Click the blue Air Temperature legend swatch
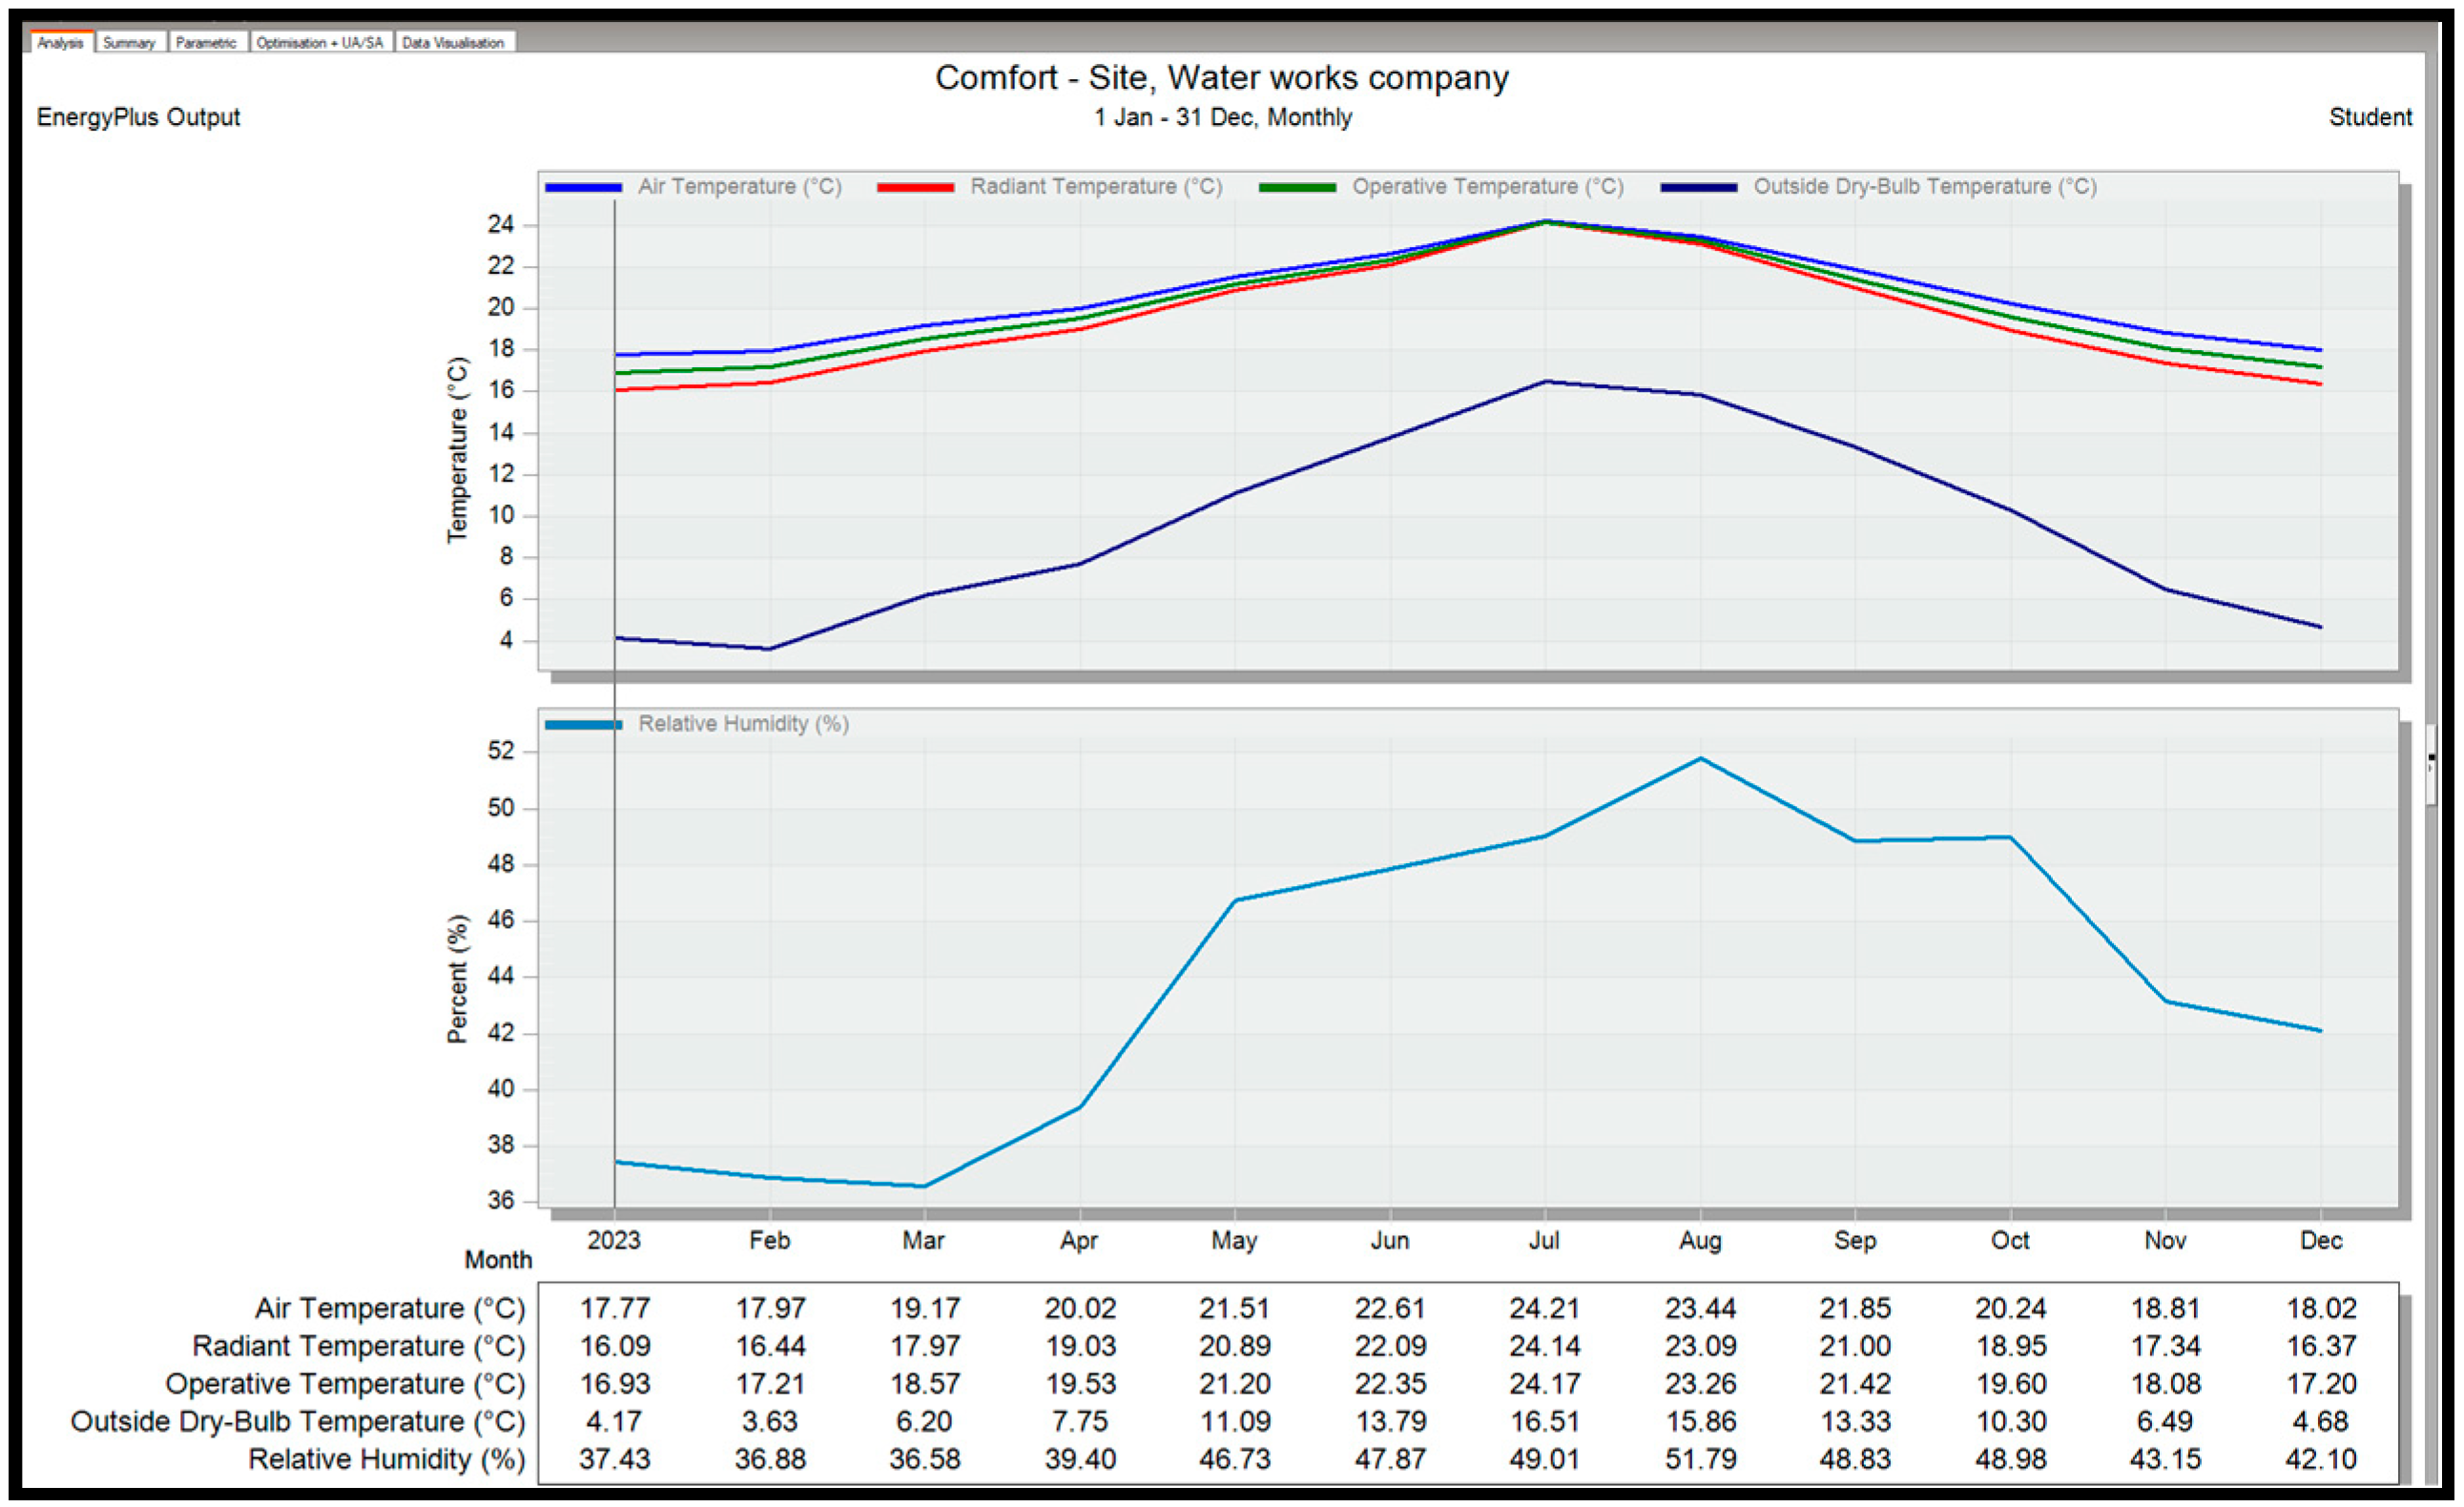Image resolution: width=2464 pixels, height=1507 pixels. pyautogui.click(x=583, y=187)
